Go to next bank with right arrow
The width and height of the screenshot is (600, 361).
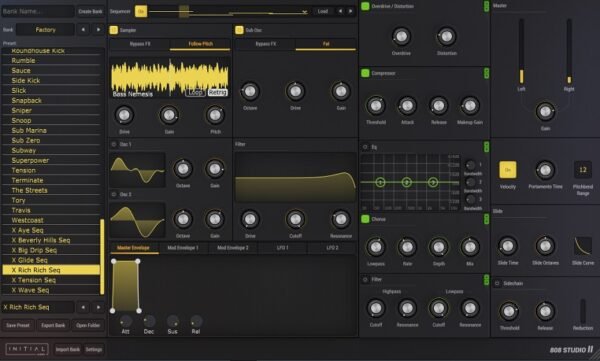(x=98, y=29)
